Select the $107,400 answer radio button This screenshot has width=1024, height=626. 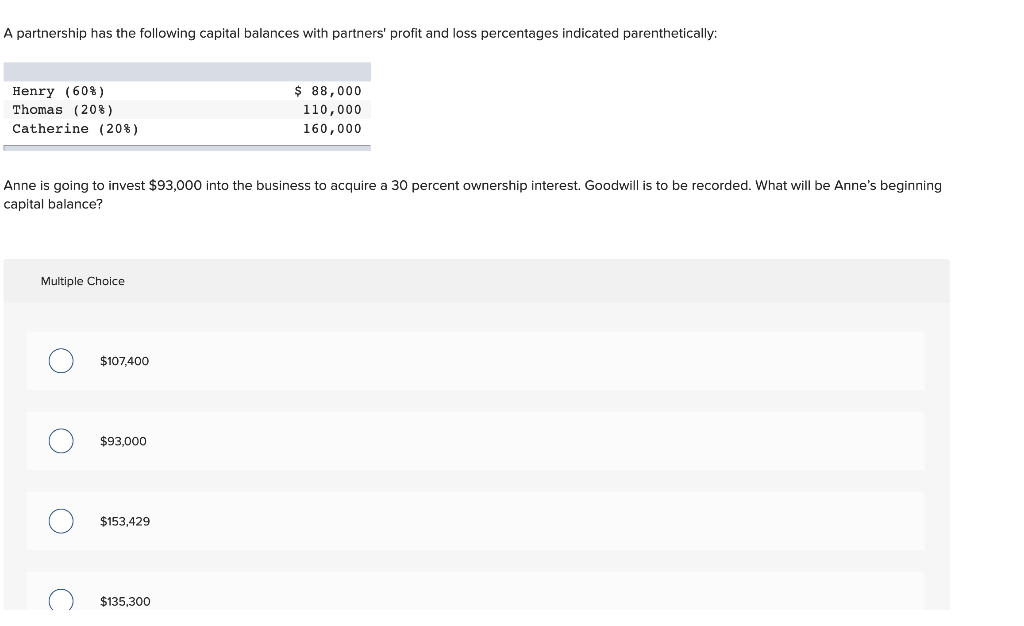[x=60, y=360]
